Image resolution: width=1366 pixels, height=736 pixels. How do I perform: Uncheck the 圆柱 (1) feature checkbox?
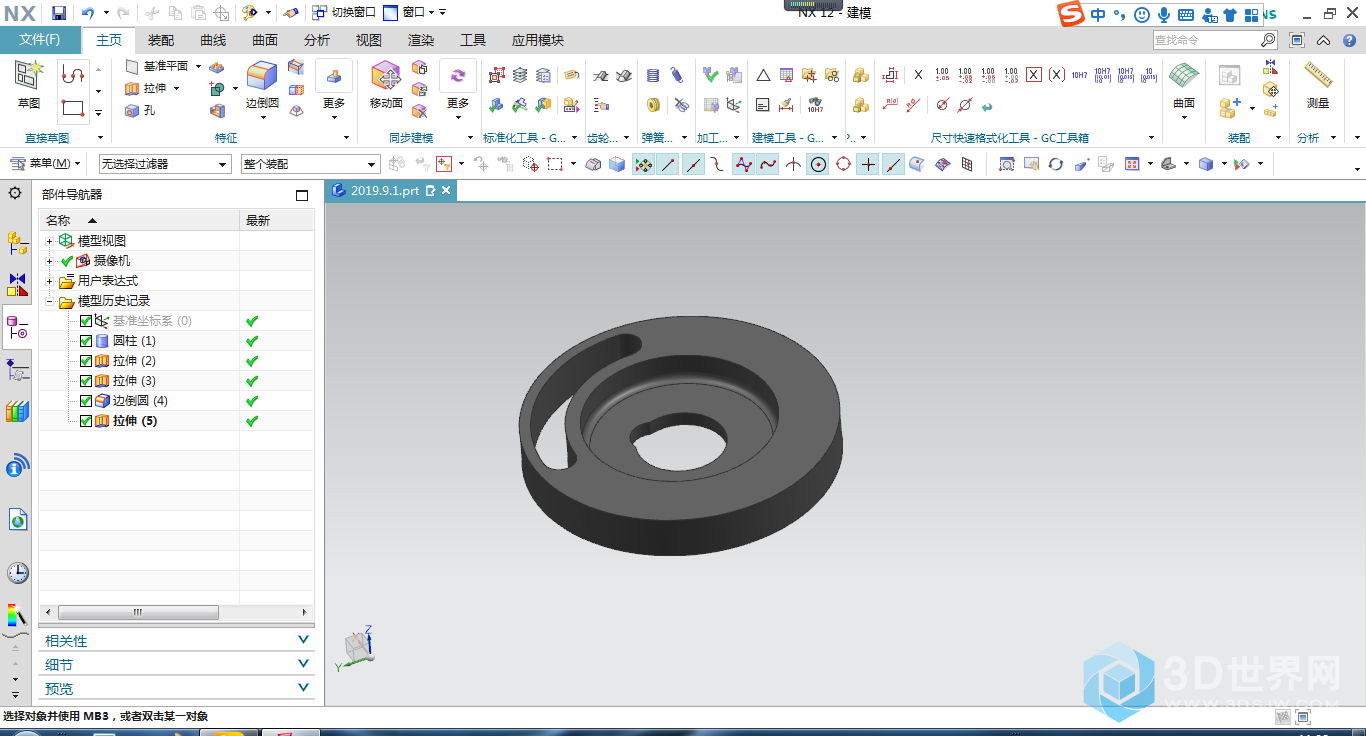86,341
